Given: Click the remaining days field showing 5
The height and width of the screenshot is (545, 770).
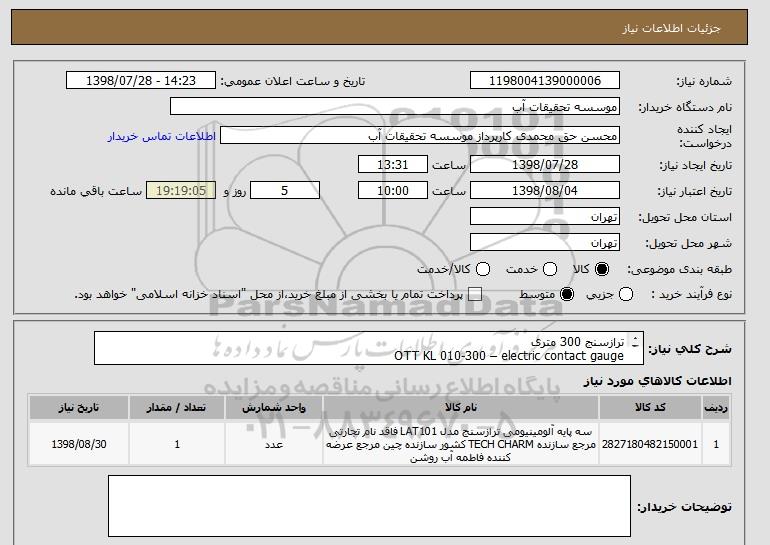Looking at the screenshot, I should pos(285,191).
